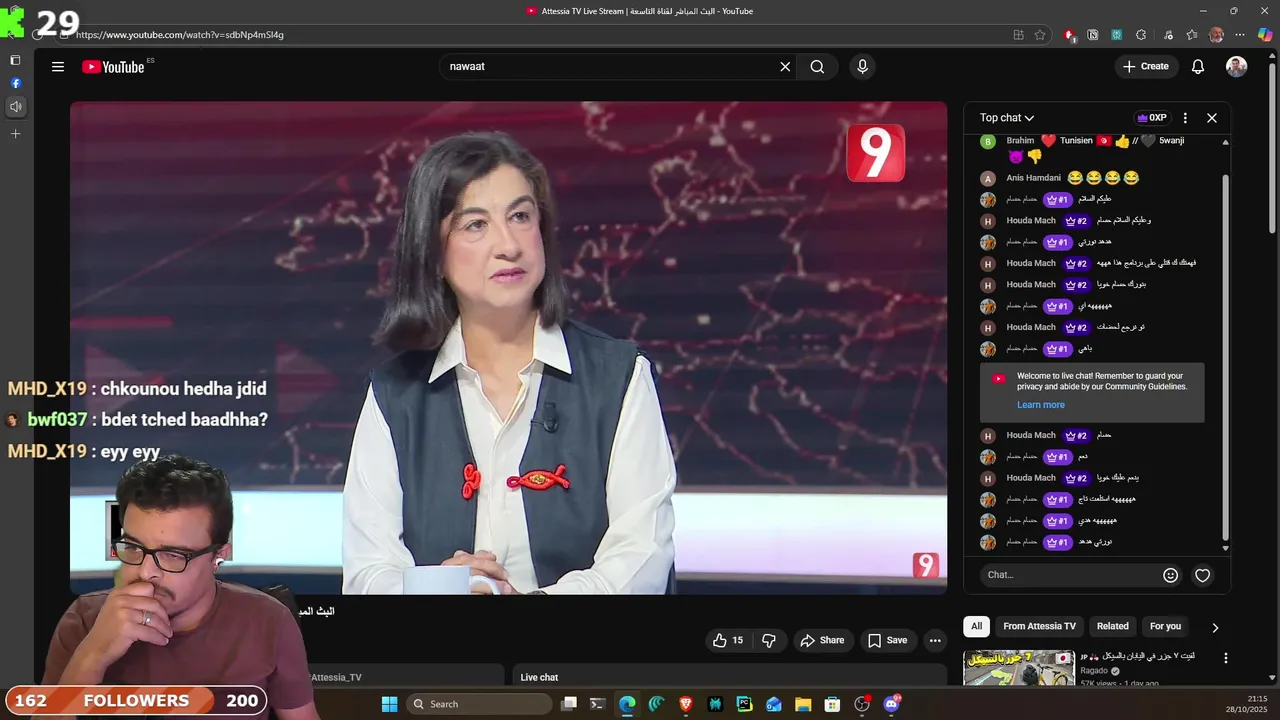Open the browser Extensions puzzle icon

point(1141,35)
